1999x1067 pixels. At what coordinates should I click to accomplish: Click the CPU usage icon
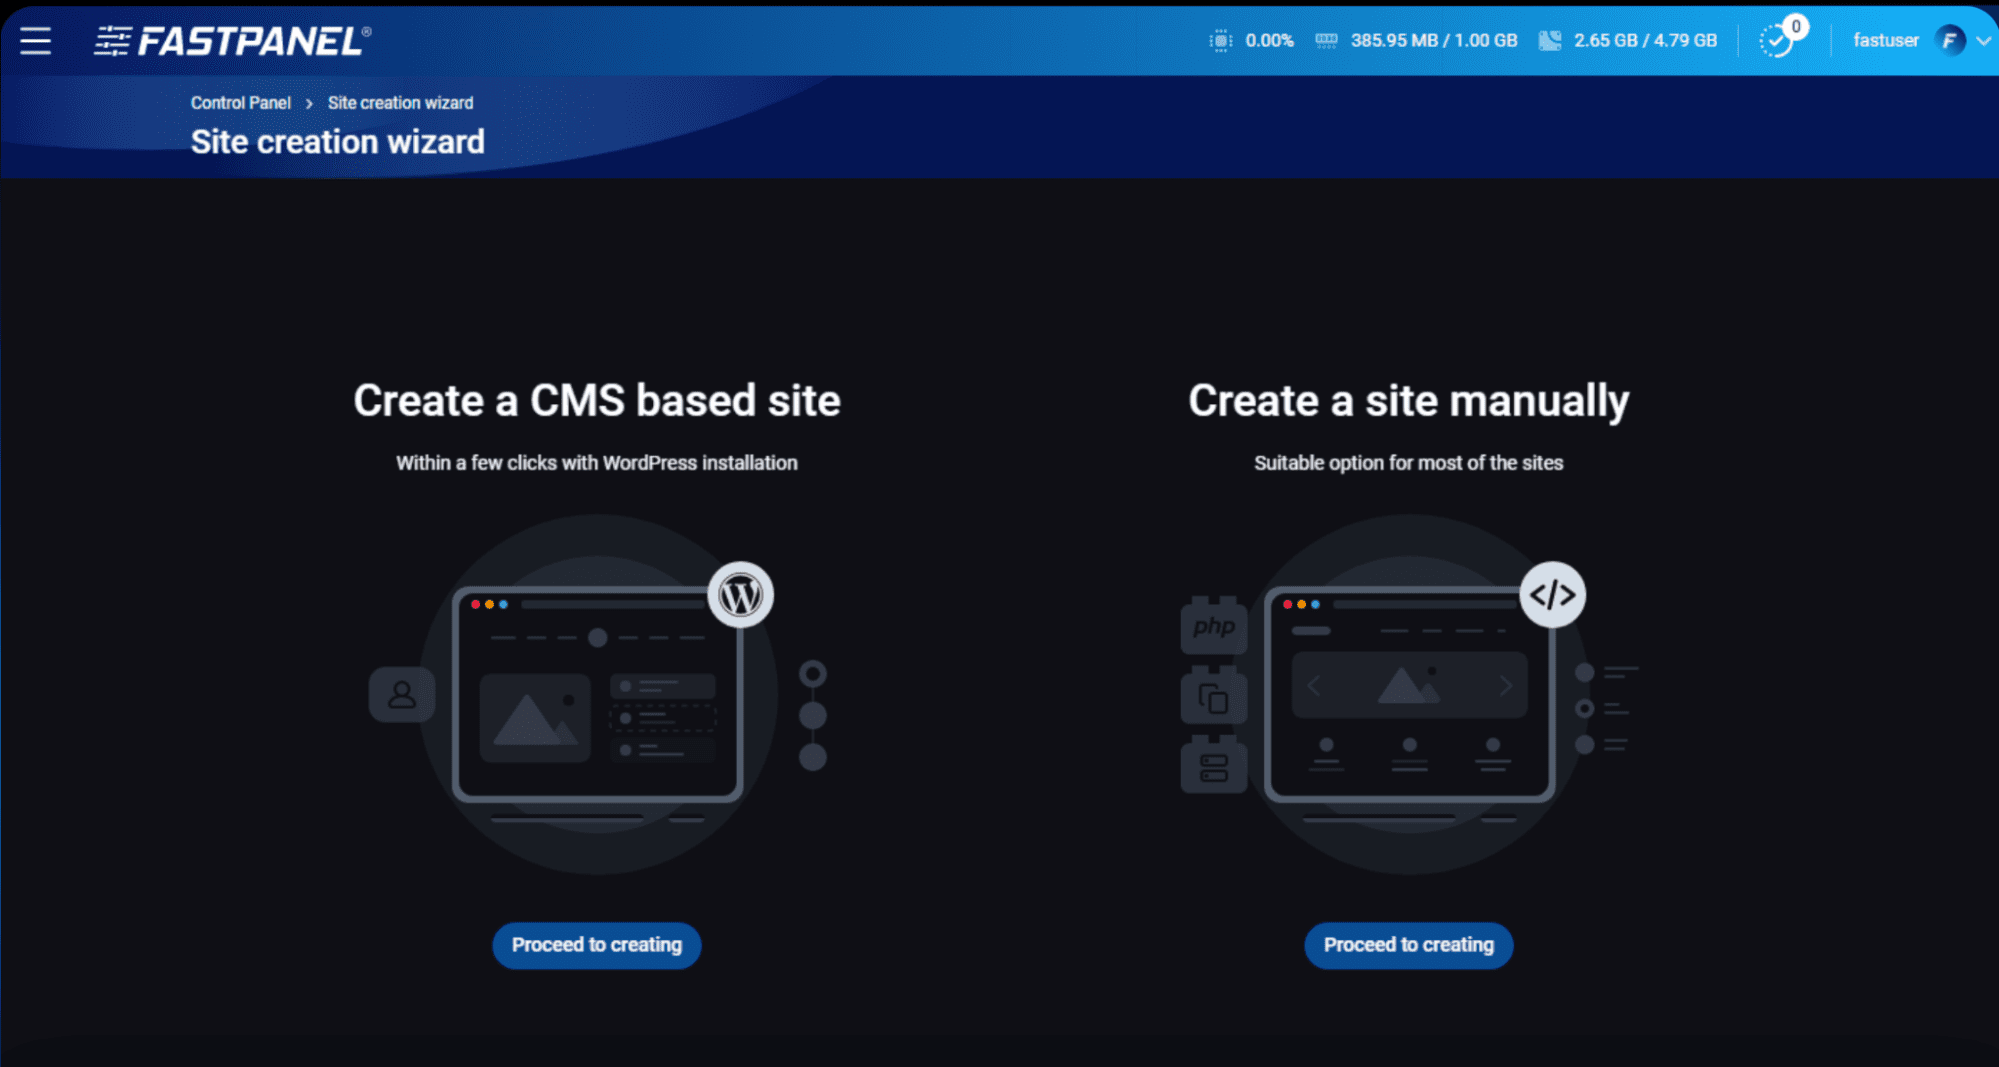1220,40
